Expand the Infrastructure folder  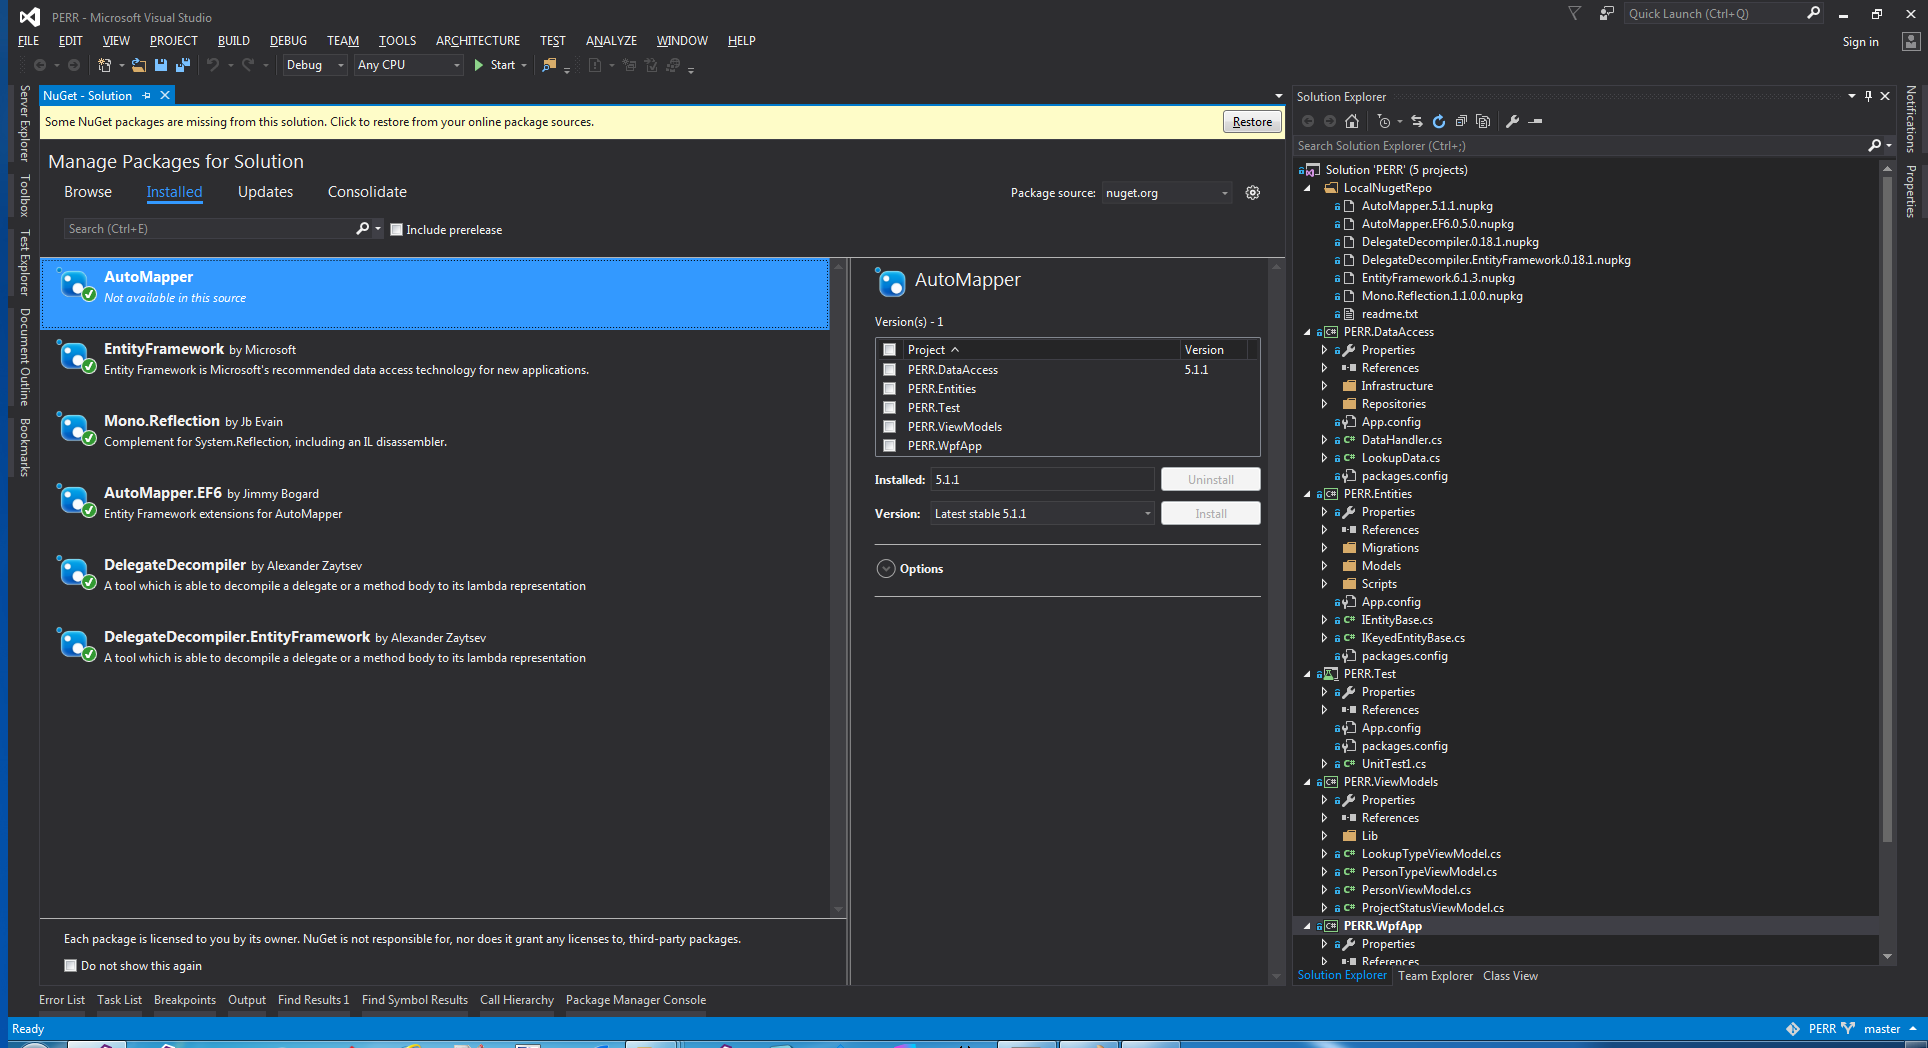pyautogui.click(x=1324, y=386)
